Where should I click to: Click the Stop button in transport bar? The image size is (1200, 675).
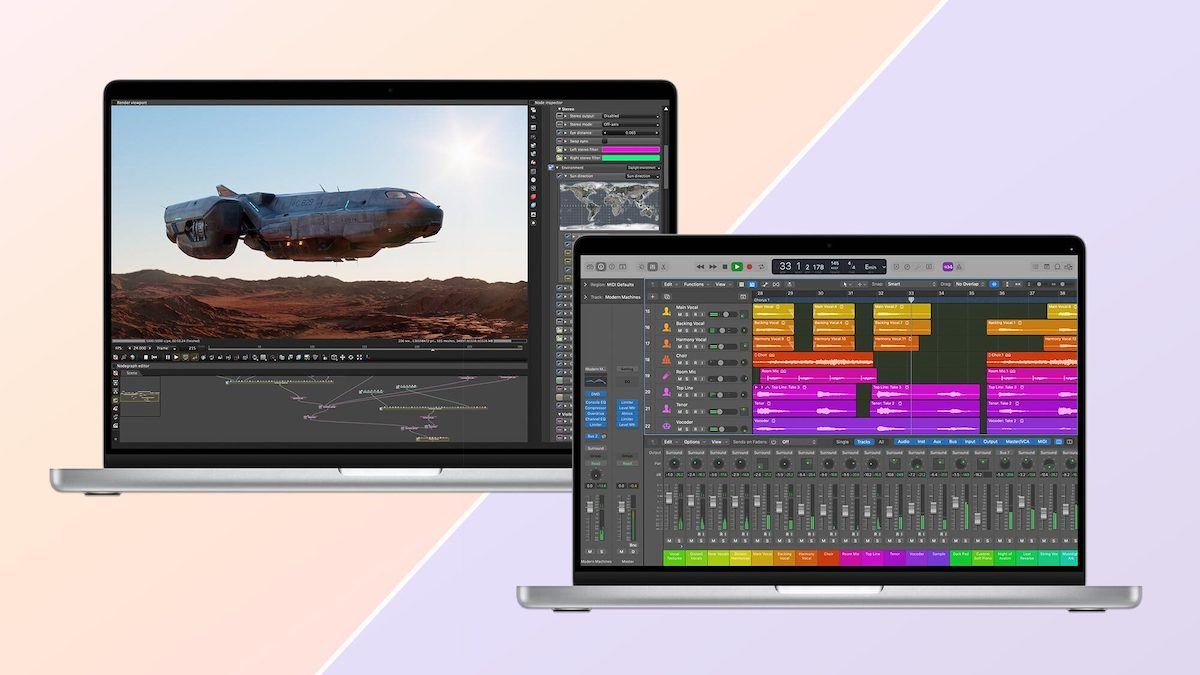click(x=725, y=267)
